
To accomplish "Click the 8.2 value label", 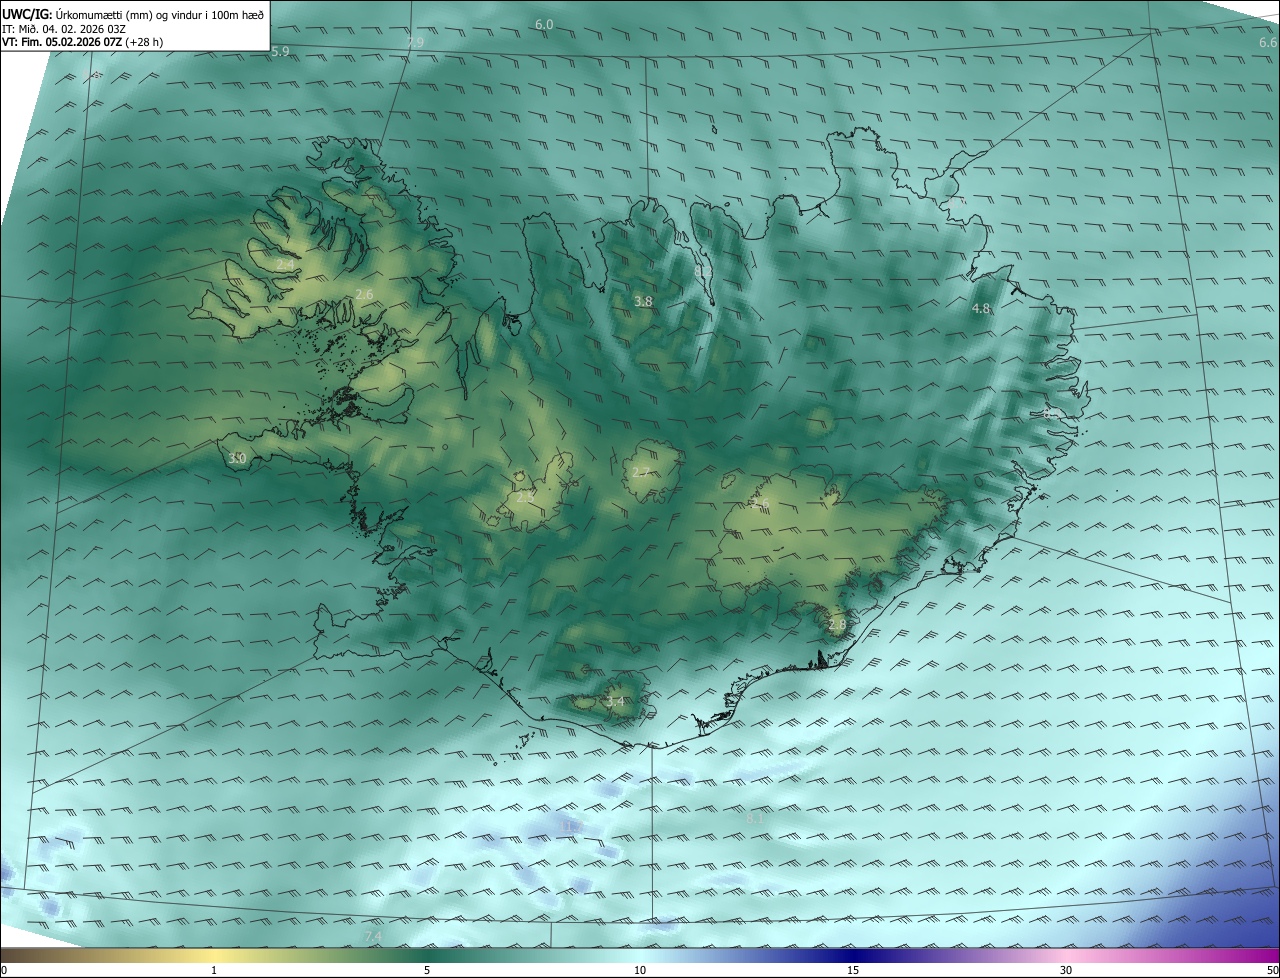I will [x=703, y=271].
